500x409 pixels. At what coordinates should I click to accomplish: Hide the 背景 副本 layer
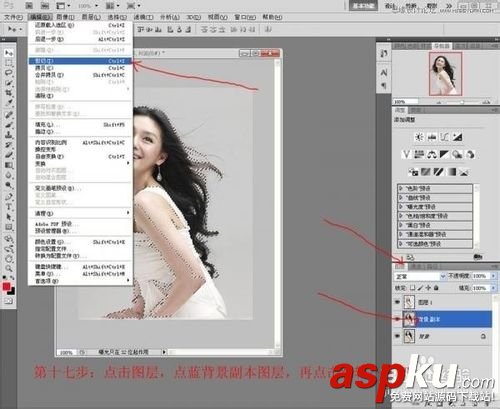click(x=397, y=319)
